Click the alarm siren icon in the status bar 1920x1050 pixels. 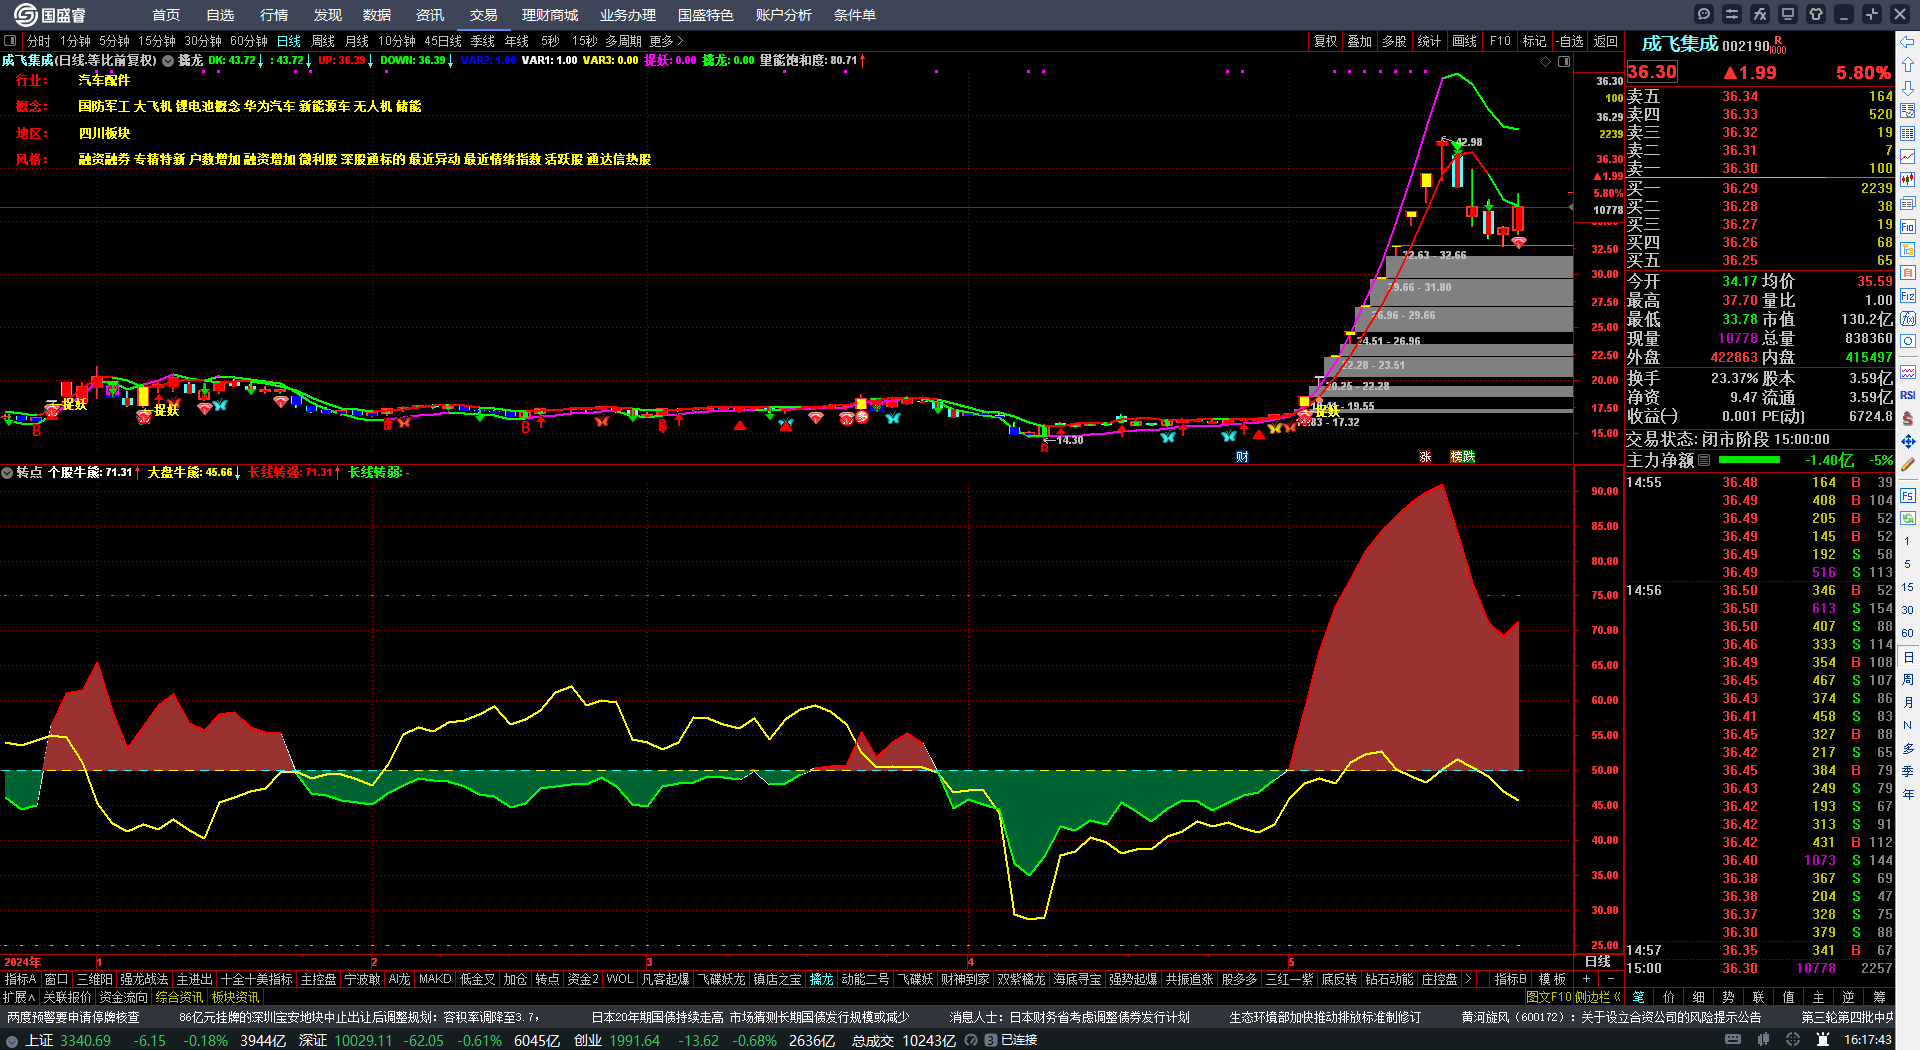tap(1823, 1040)
